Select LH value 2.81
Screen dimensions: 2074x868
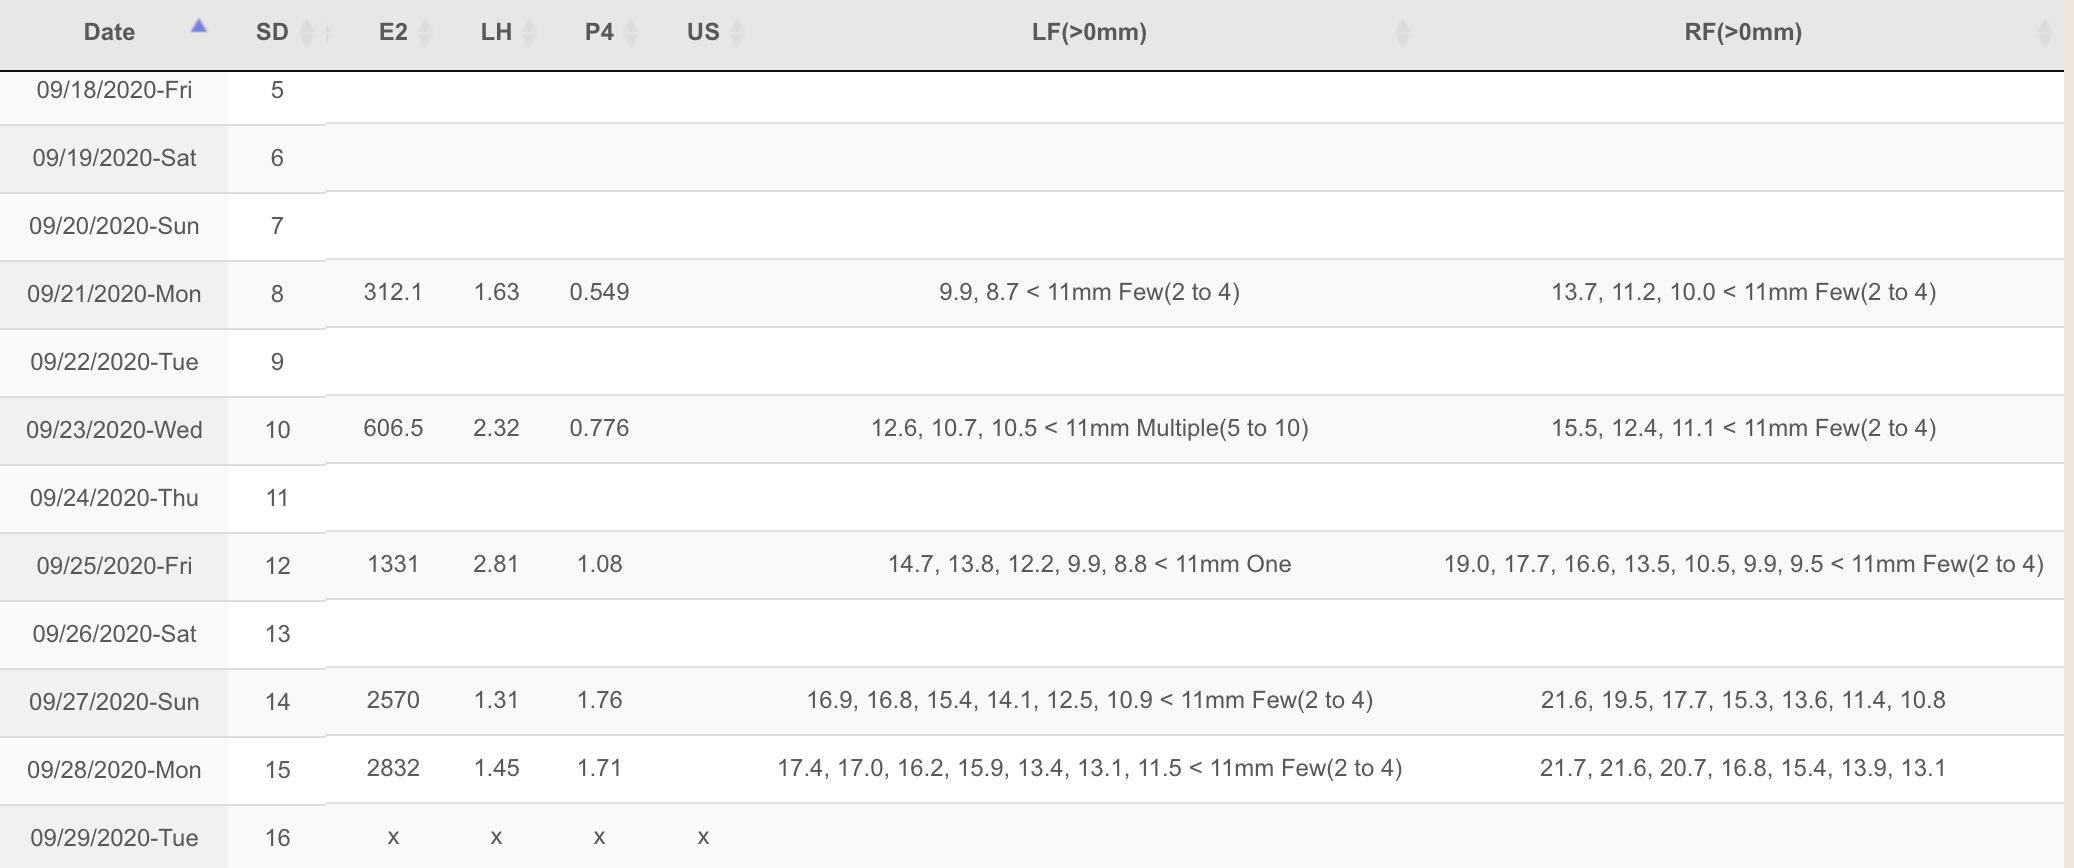click(x=496, y=564)
